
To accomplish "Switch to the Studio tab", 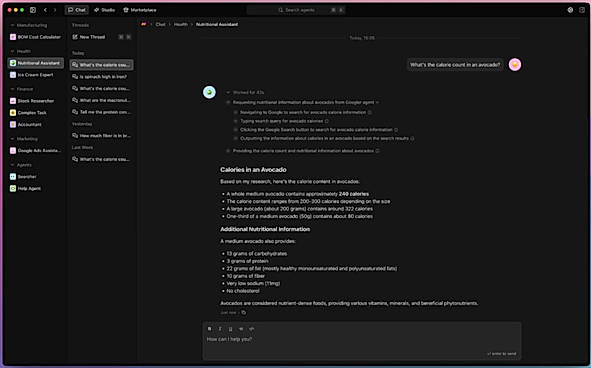I will point(104,10).
